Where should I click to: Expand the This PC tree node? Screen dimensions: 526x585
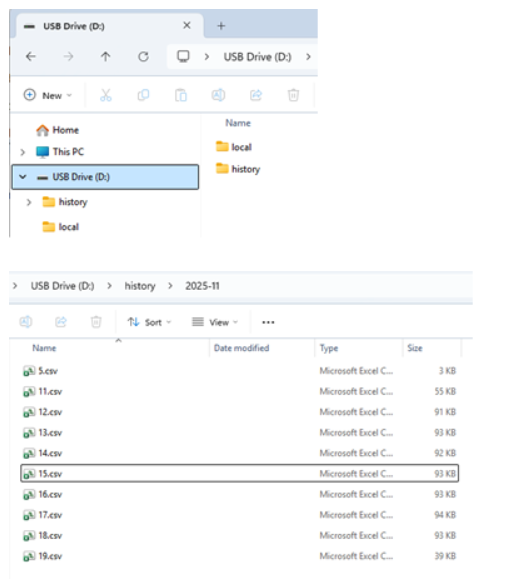(x=22, y=152)
